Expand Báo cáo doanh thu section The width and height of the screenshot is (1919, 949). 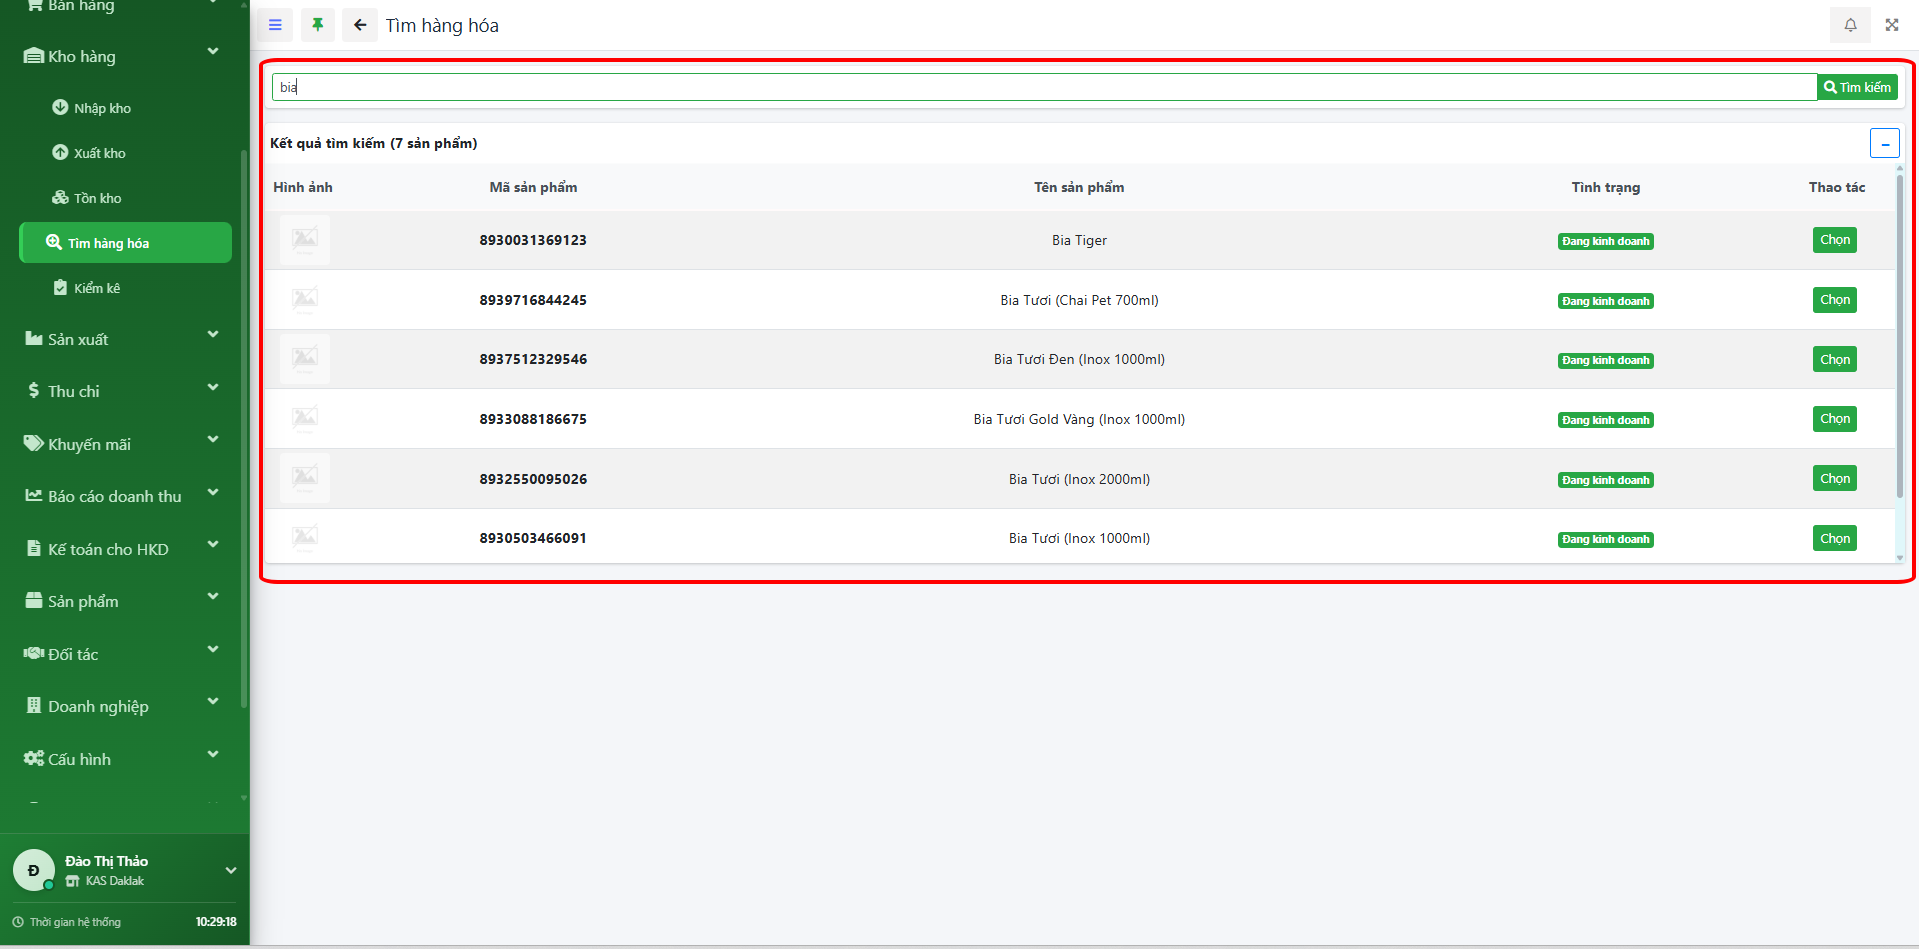(120, 496)
